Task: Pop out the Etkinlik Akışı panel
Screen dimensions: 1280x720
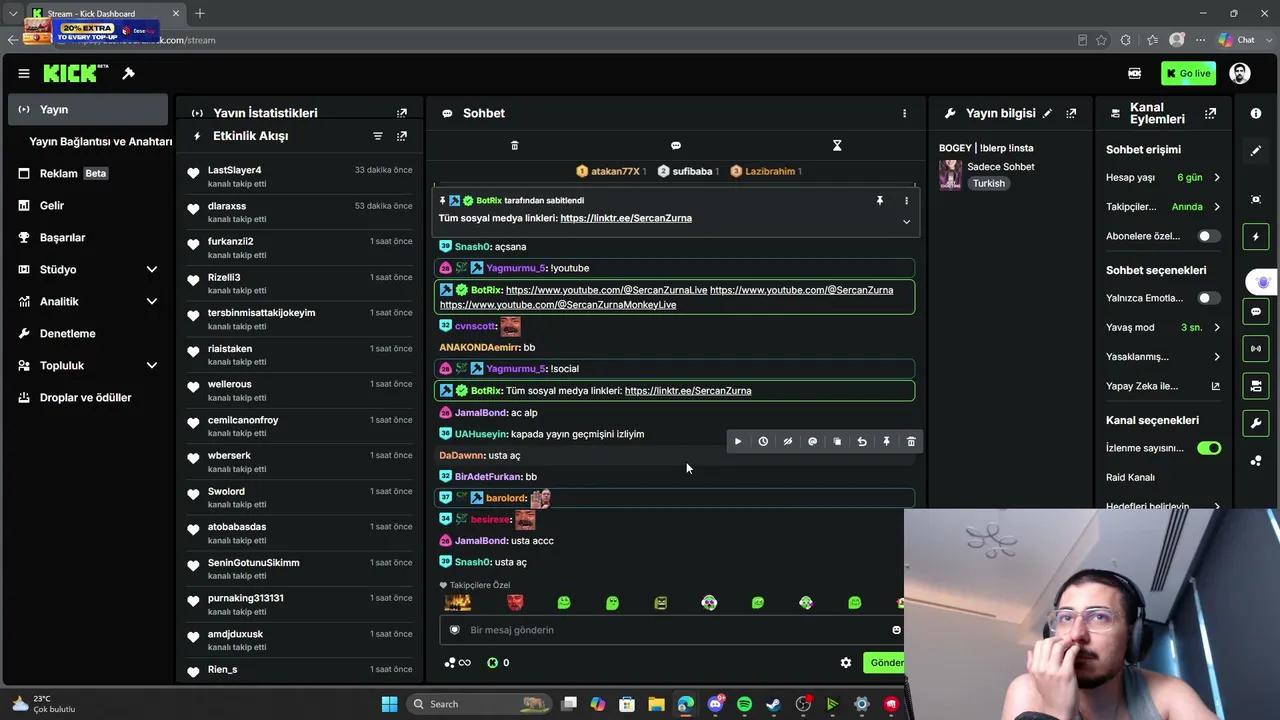Action: (x=402, y=136)
